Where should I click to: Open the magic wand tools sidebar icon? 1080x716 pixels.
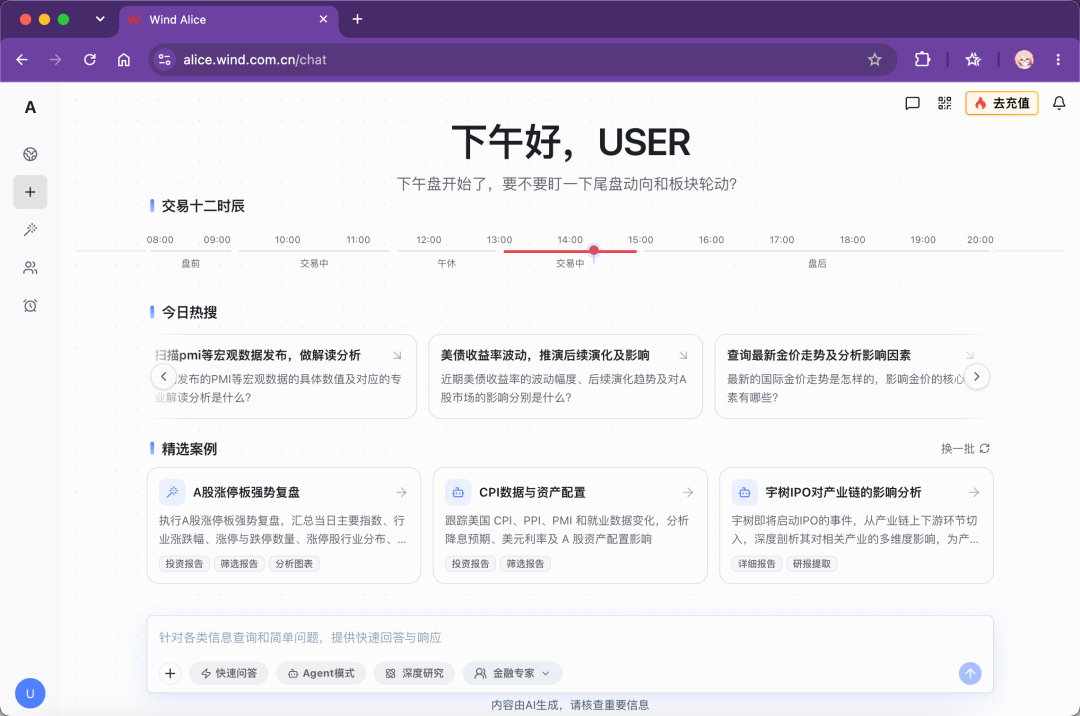click(30, 230)
